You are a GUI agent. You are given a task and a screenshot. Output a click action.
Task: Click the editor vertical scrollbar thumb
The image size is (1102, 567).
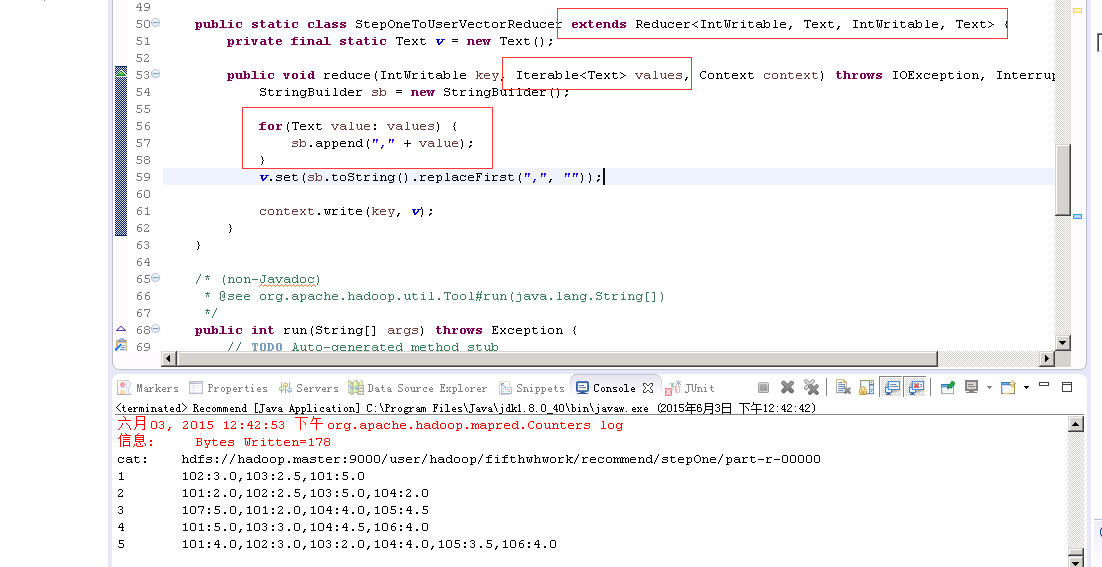click(x=1063, y=180)
